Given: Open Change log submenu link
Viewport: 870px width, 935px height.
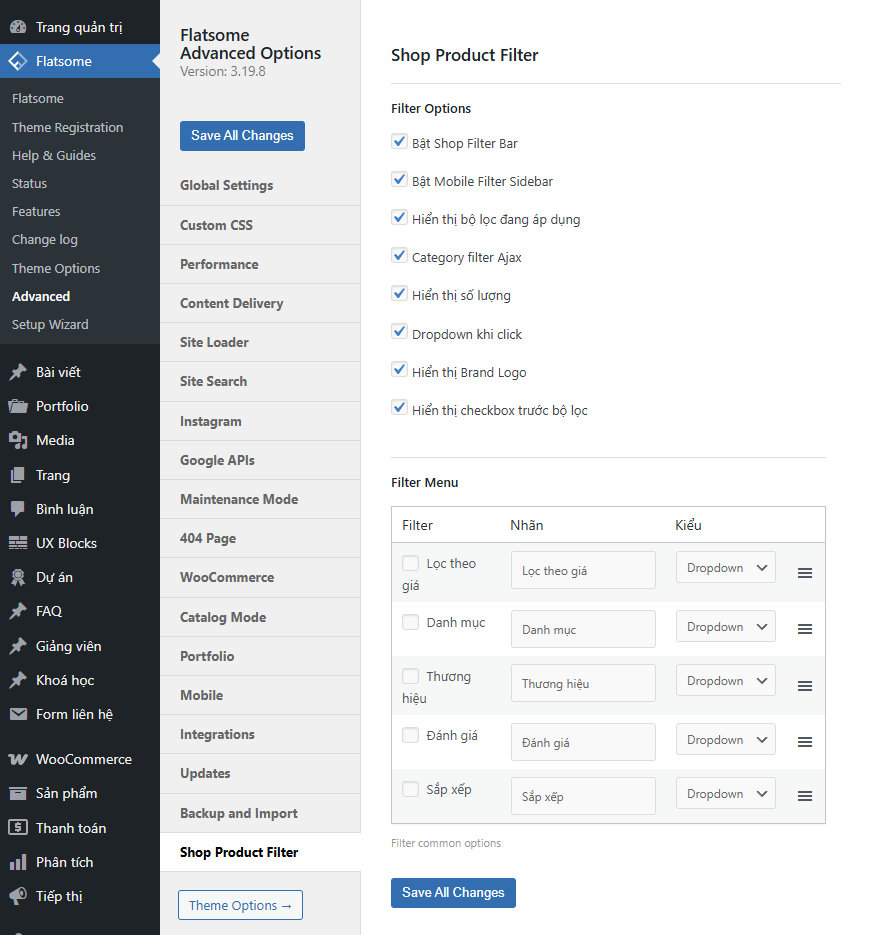Looking at the screenshot, I should point(45,240).
